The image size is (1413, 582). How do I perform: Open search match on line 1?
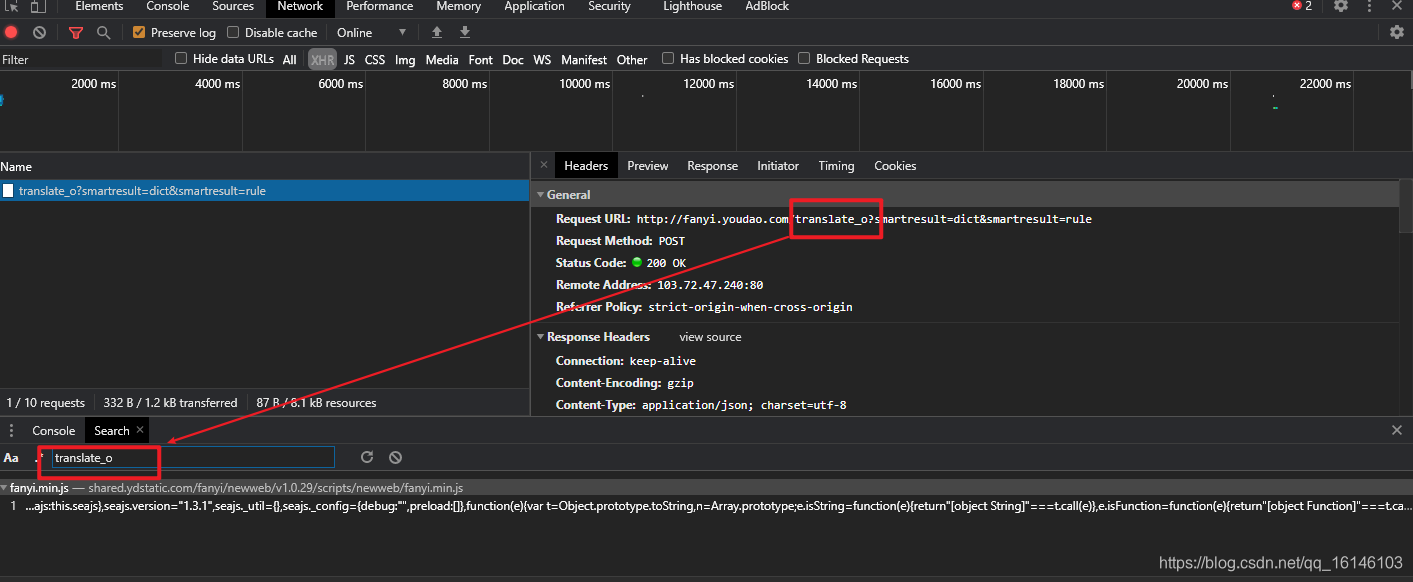[x=706, y=506]
